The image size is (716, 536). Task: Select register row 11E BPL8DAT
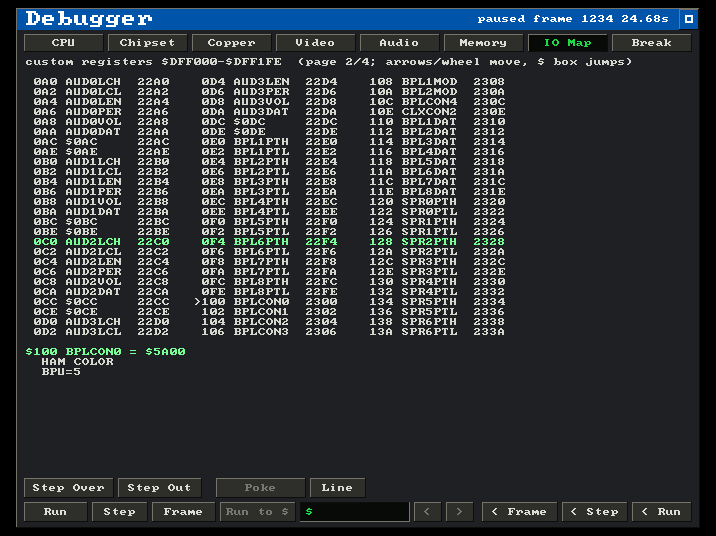pos(437,192)
